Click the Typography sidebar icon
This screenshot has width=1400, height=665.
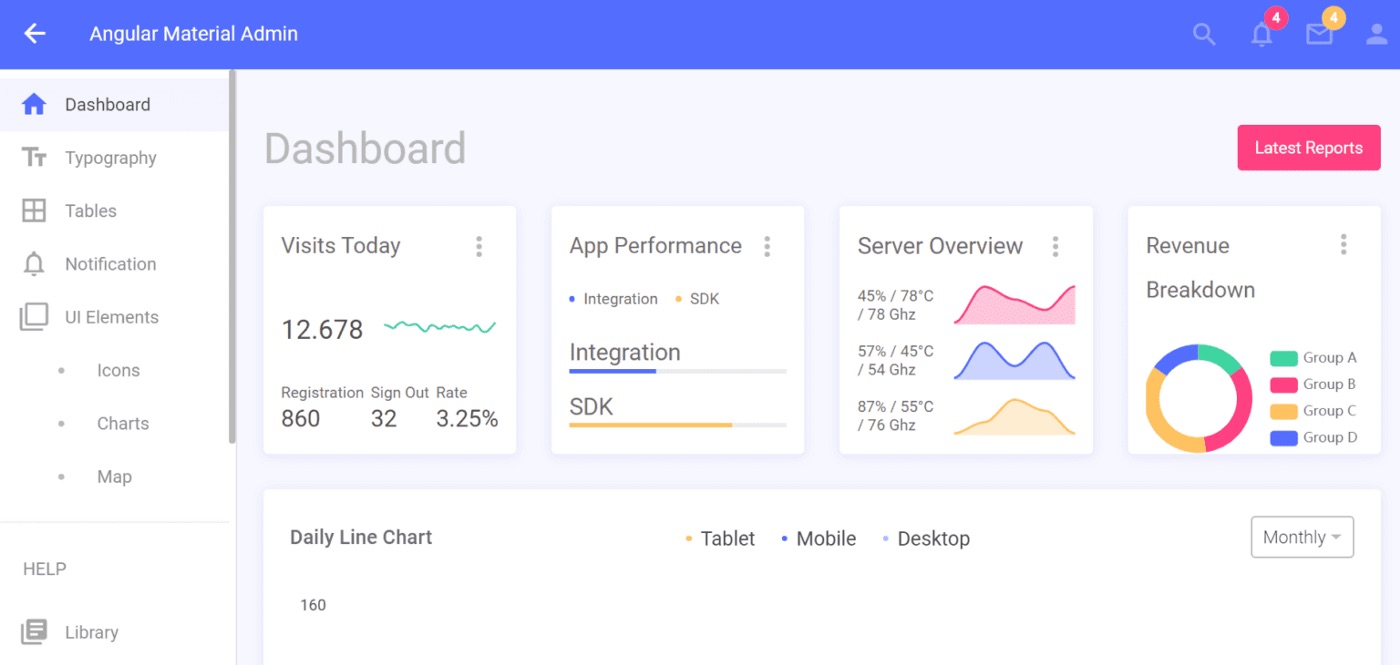point(34,157)
